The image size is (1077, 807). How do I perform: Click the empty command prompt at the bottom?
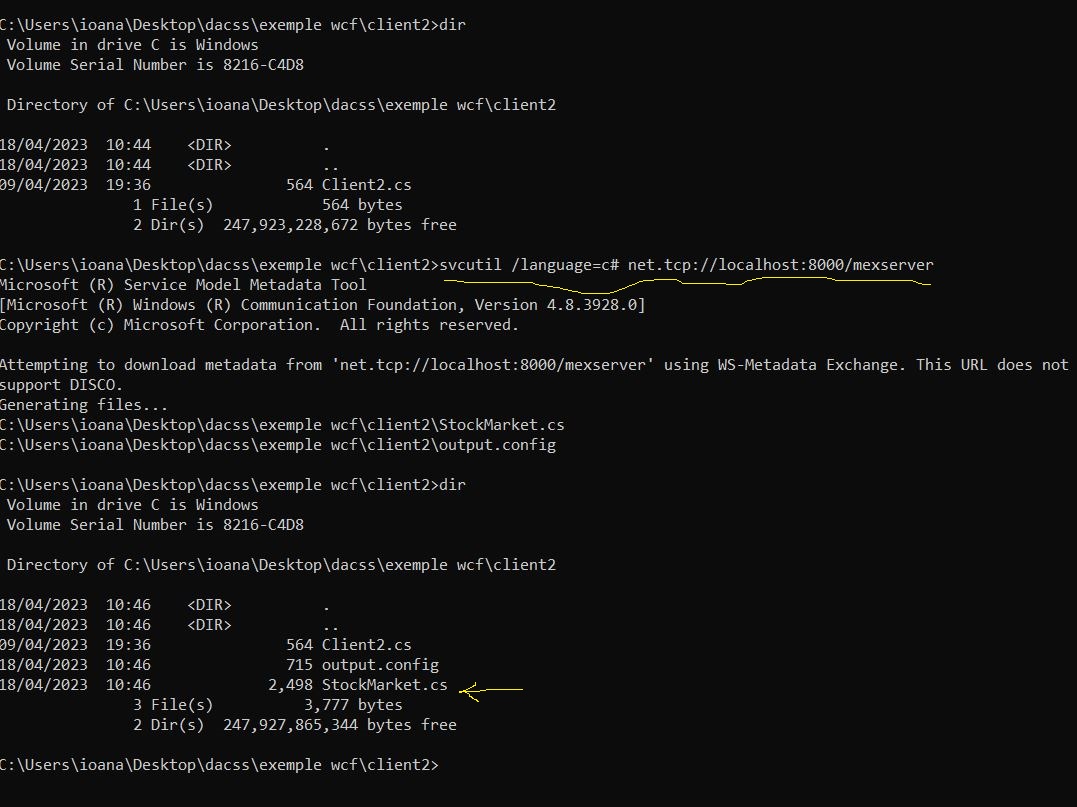coord(218,765)
